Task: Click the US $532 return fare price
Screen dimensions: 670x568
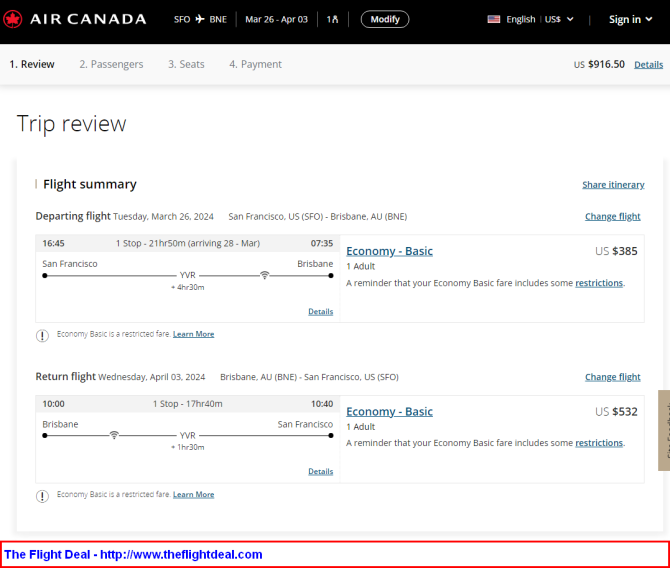Action: coord(616,412)
